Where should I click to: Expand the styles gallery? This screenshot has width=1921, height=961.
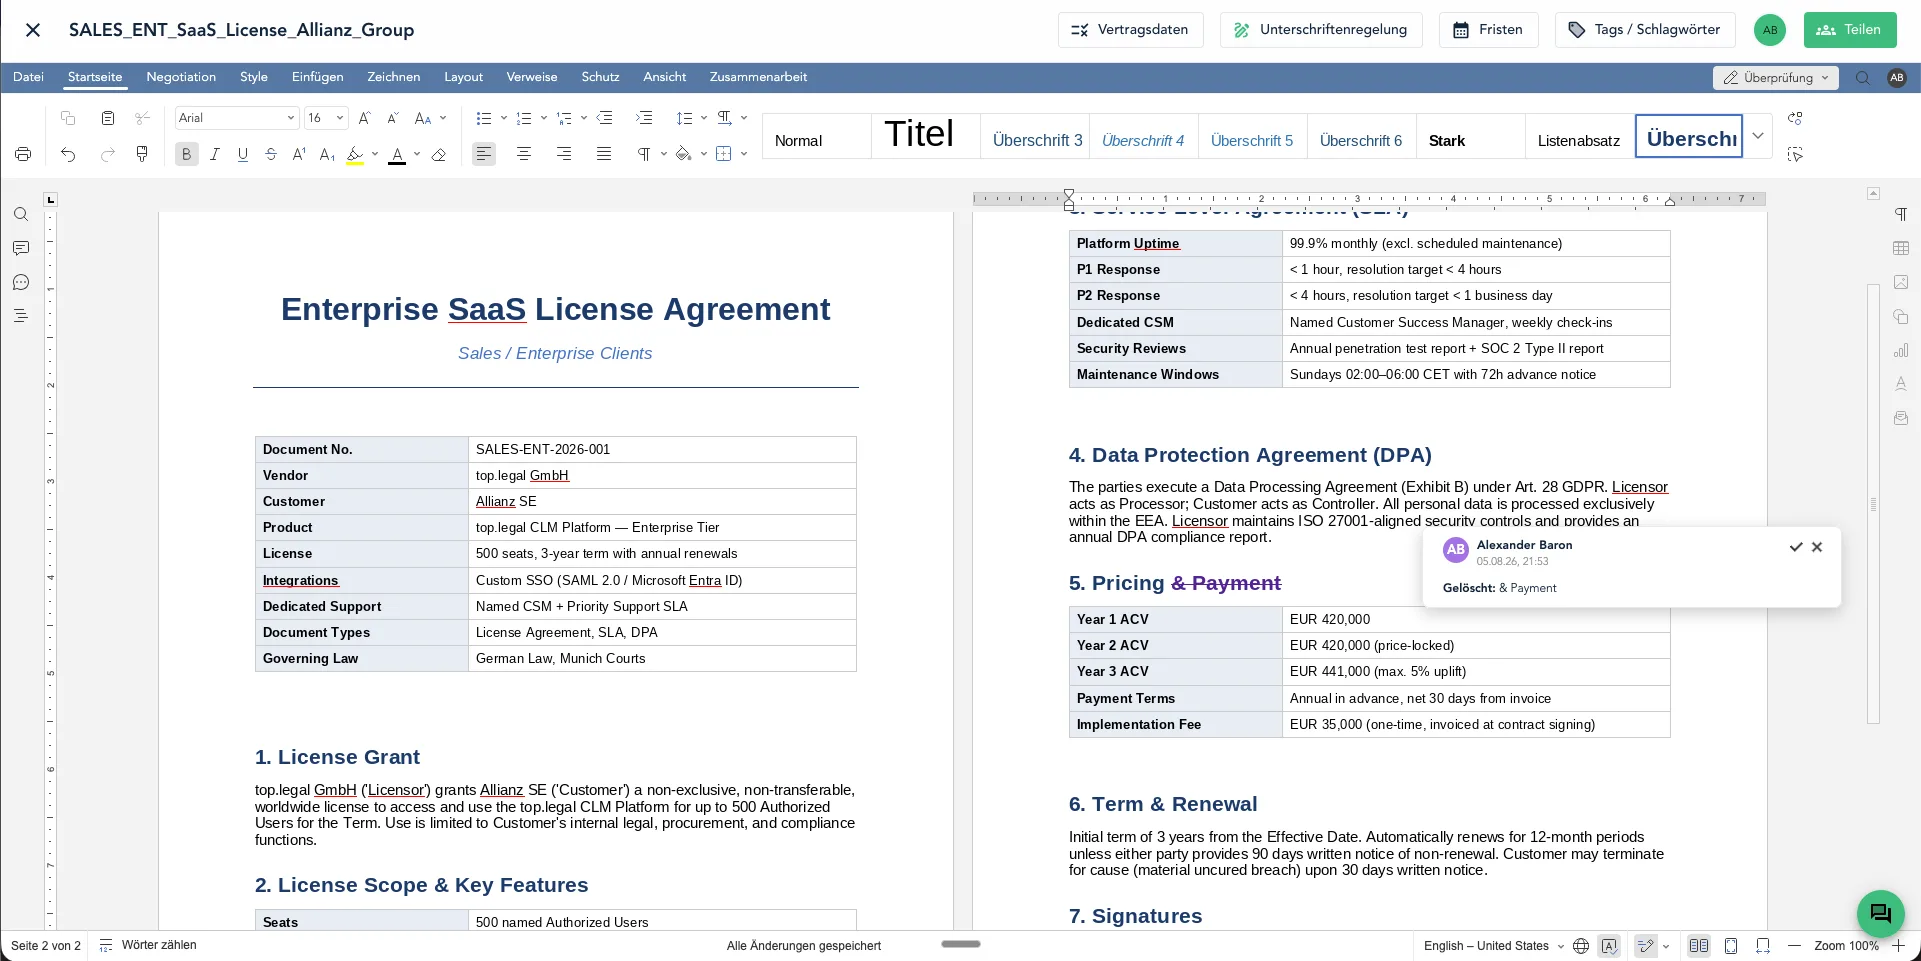coord(1757,136)
